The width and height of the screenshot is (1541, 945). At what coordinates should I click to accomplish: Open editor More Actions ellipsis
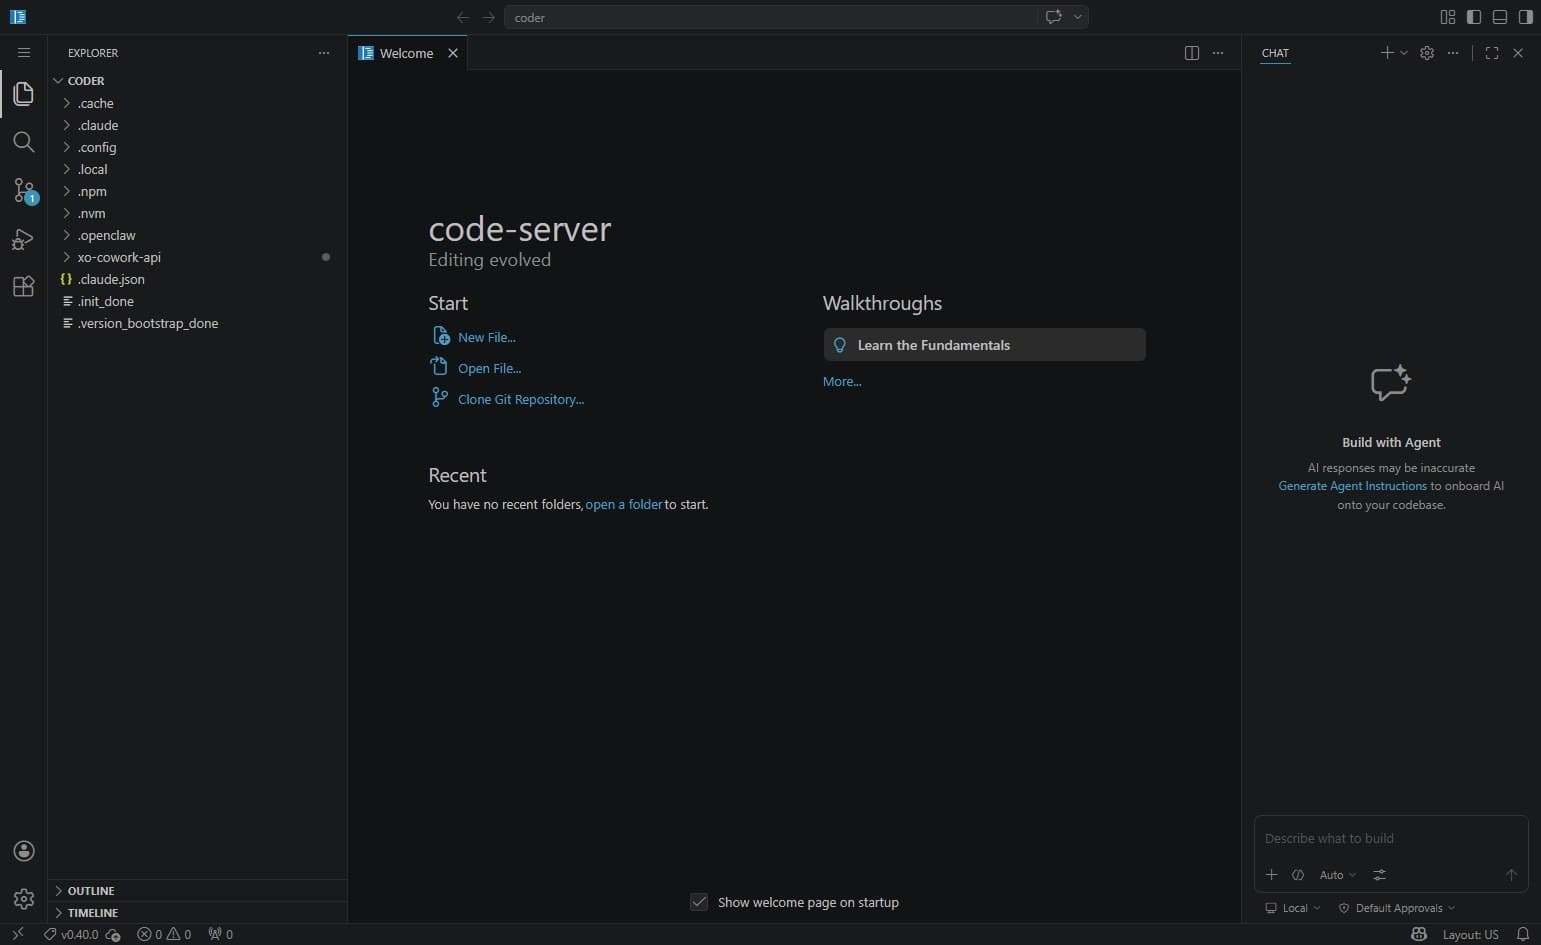tap(1217, 53)
